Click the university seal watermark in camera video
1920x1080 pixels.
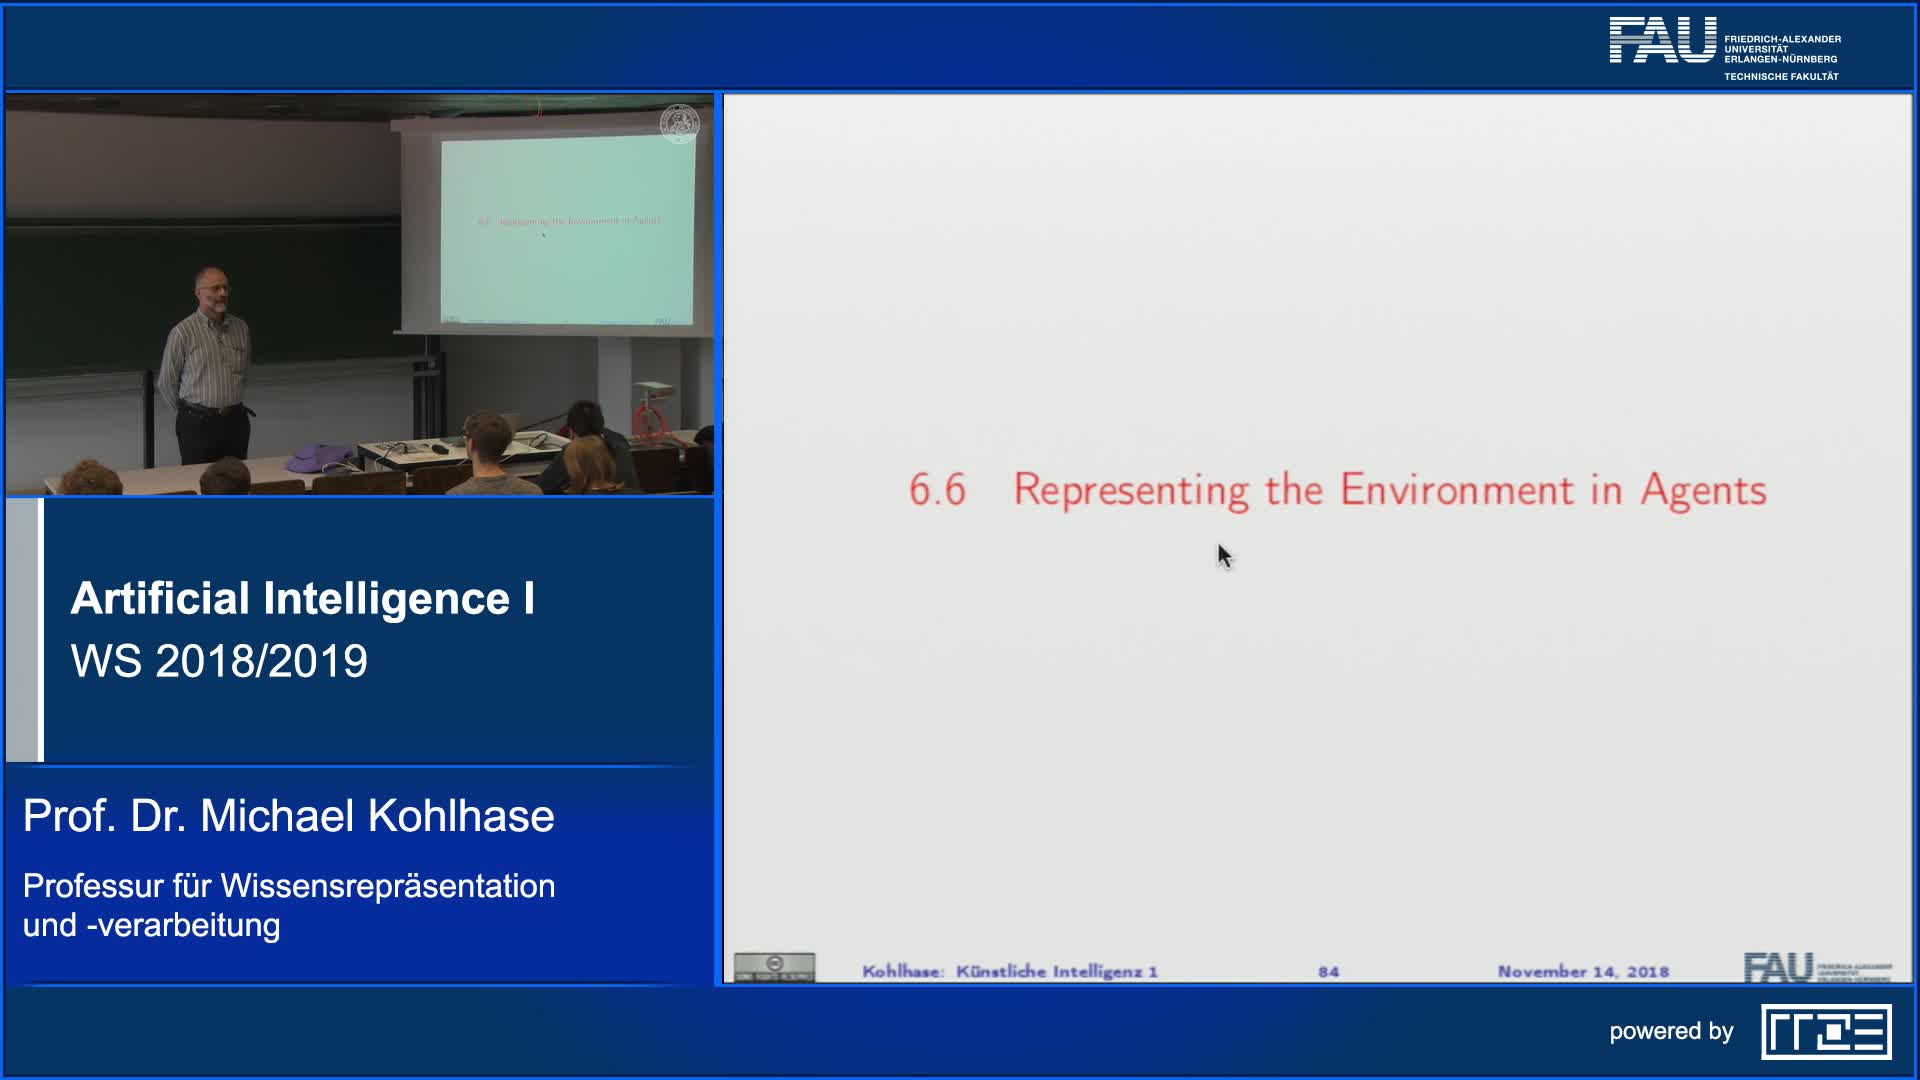coord(680,124)
